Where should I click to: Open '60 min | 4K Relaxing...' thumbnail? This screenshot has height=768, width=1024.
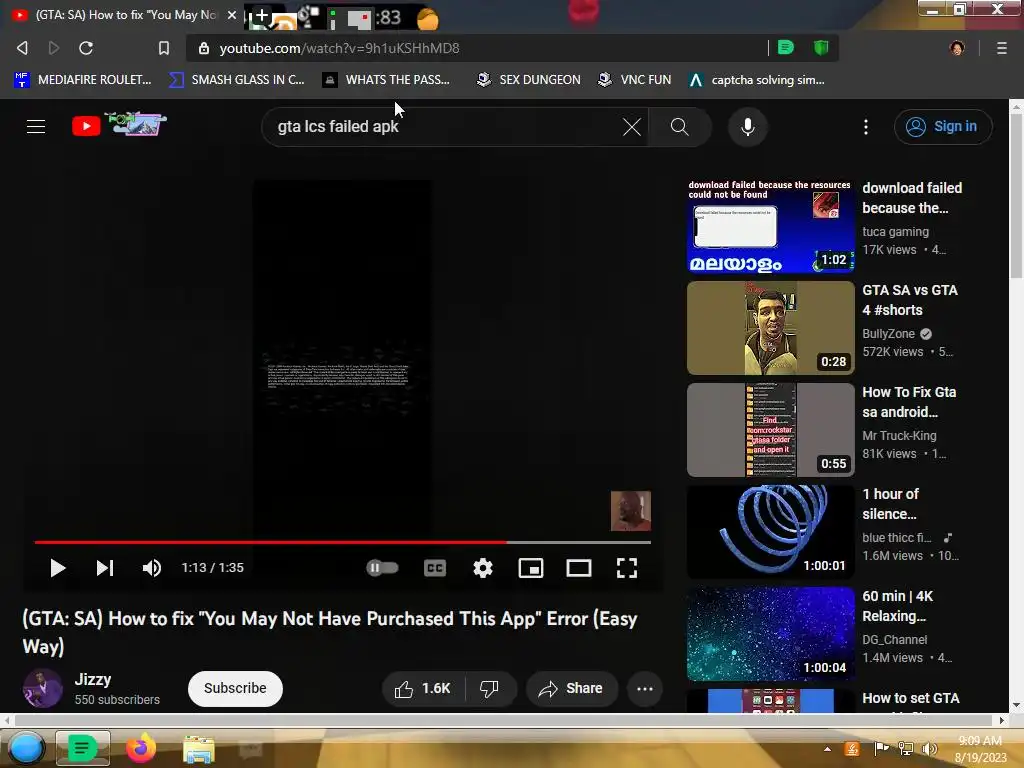(771, 633)
